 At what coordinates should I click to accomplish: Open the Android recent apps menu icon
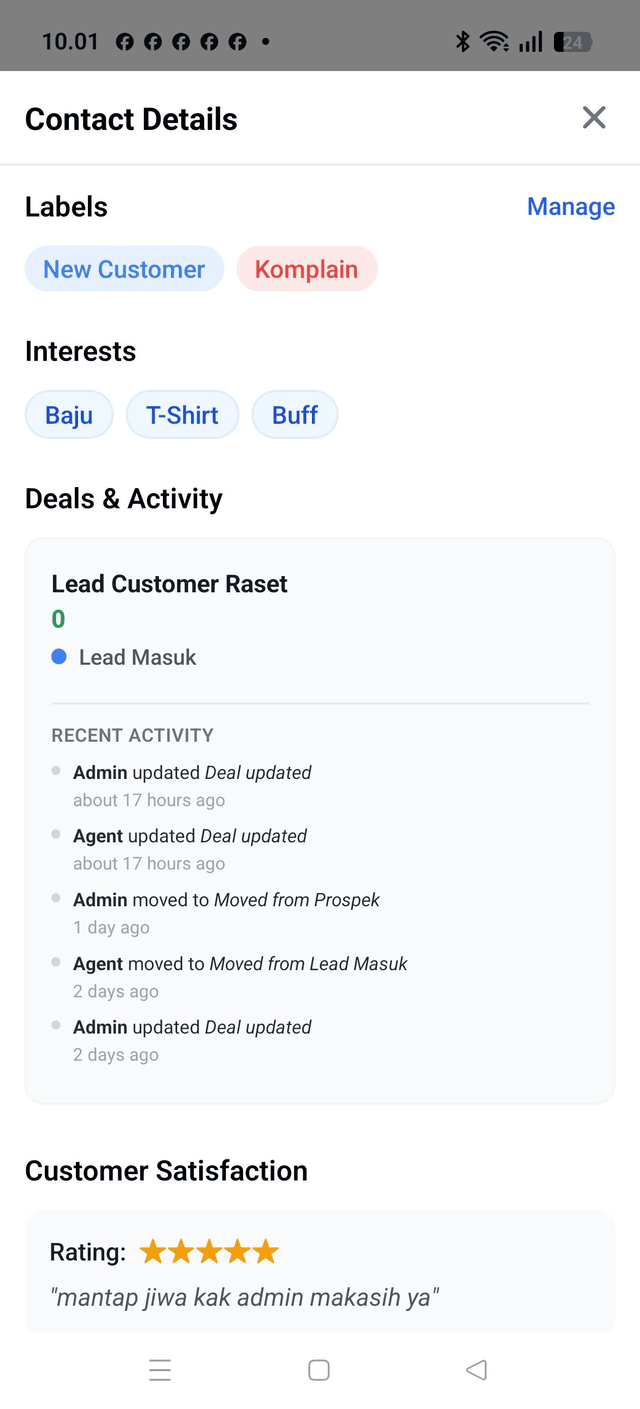[160, 1370]
